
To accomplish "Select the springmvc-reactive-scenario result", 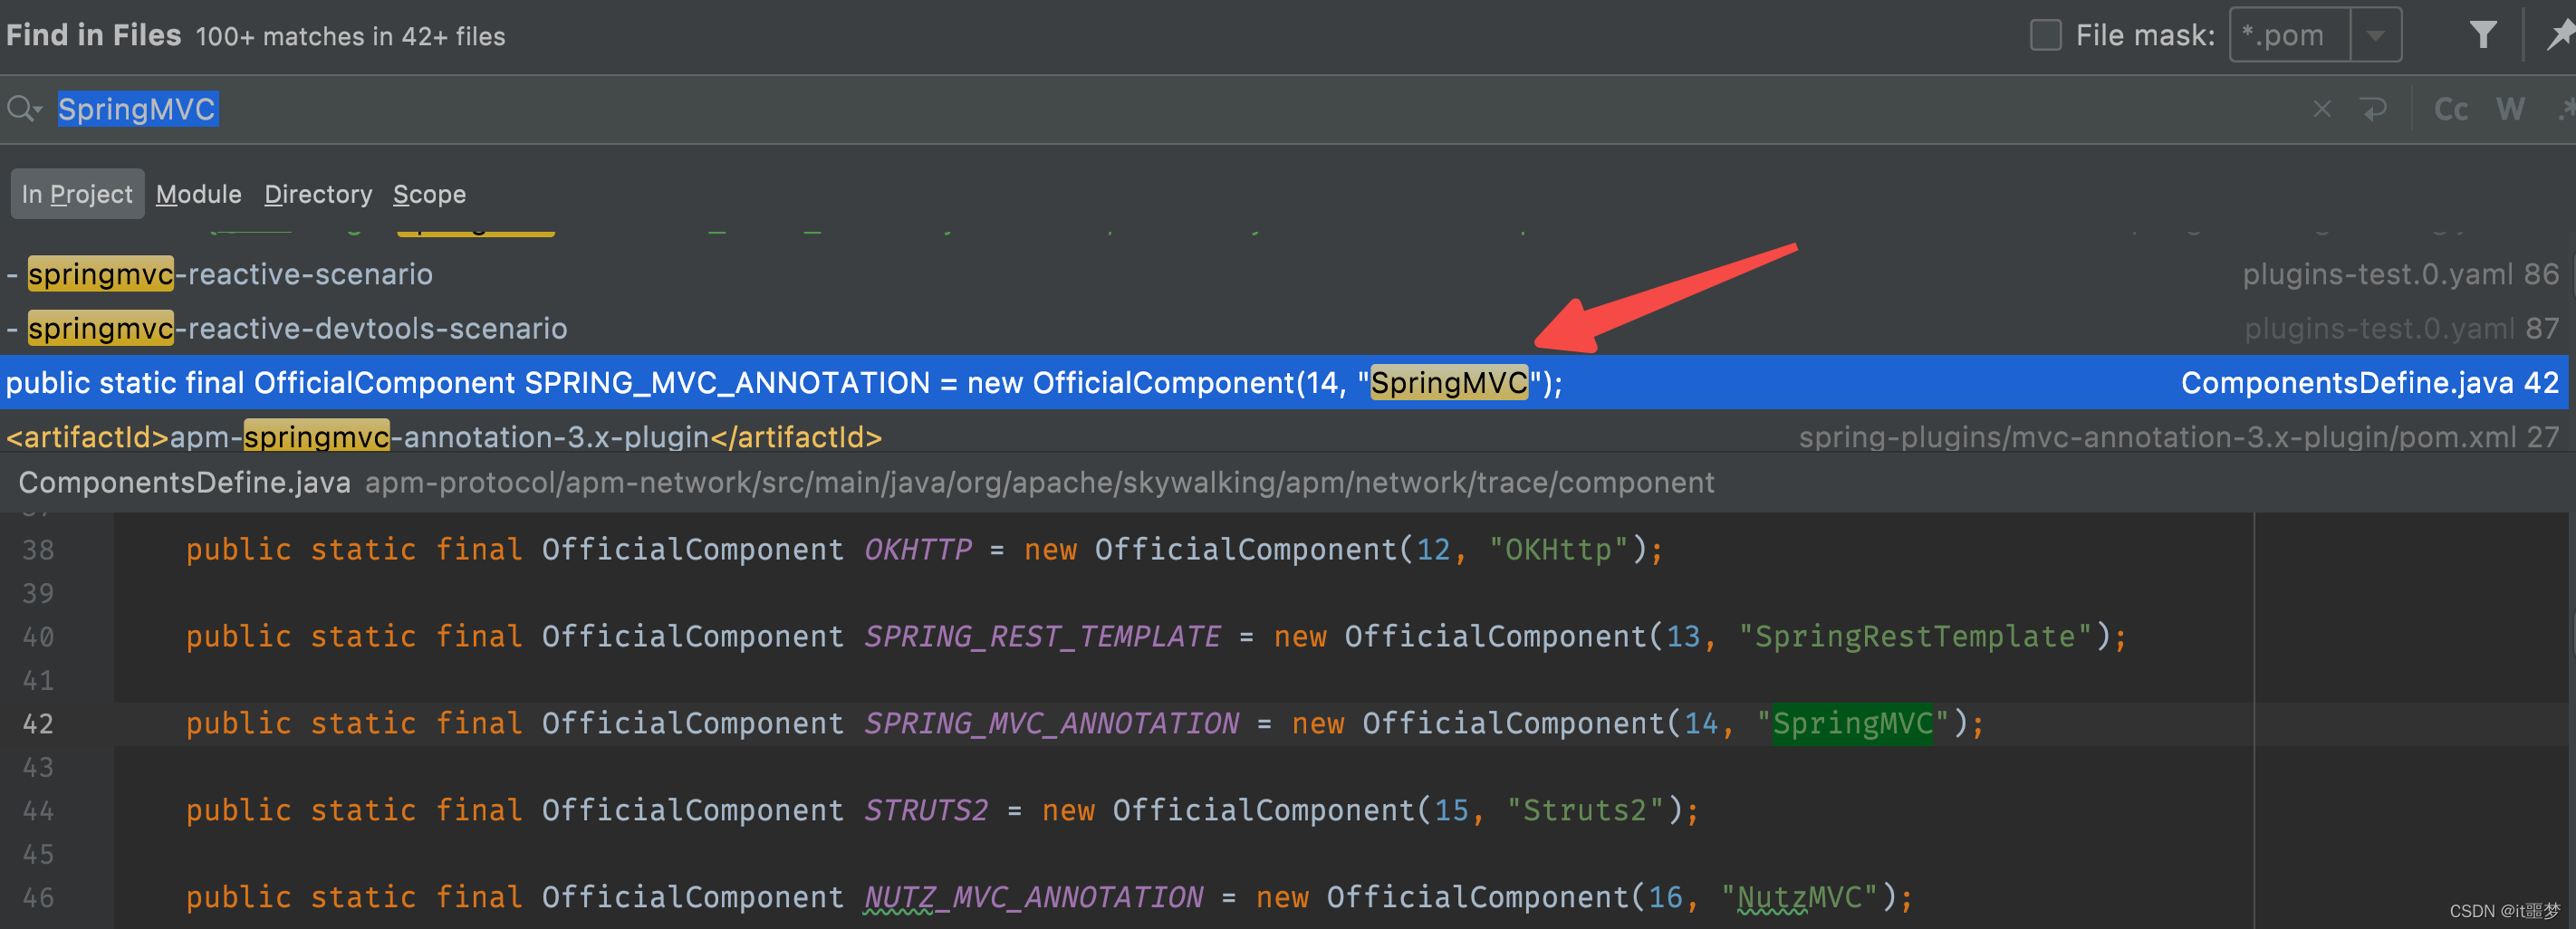I will (x=1284, y=274).
